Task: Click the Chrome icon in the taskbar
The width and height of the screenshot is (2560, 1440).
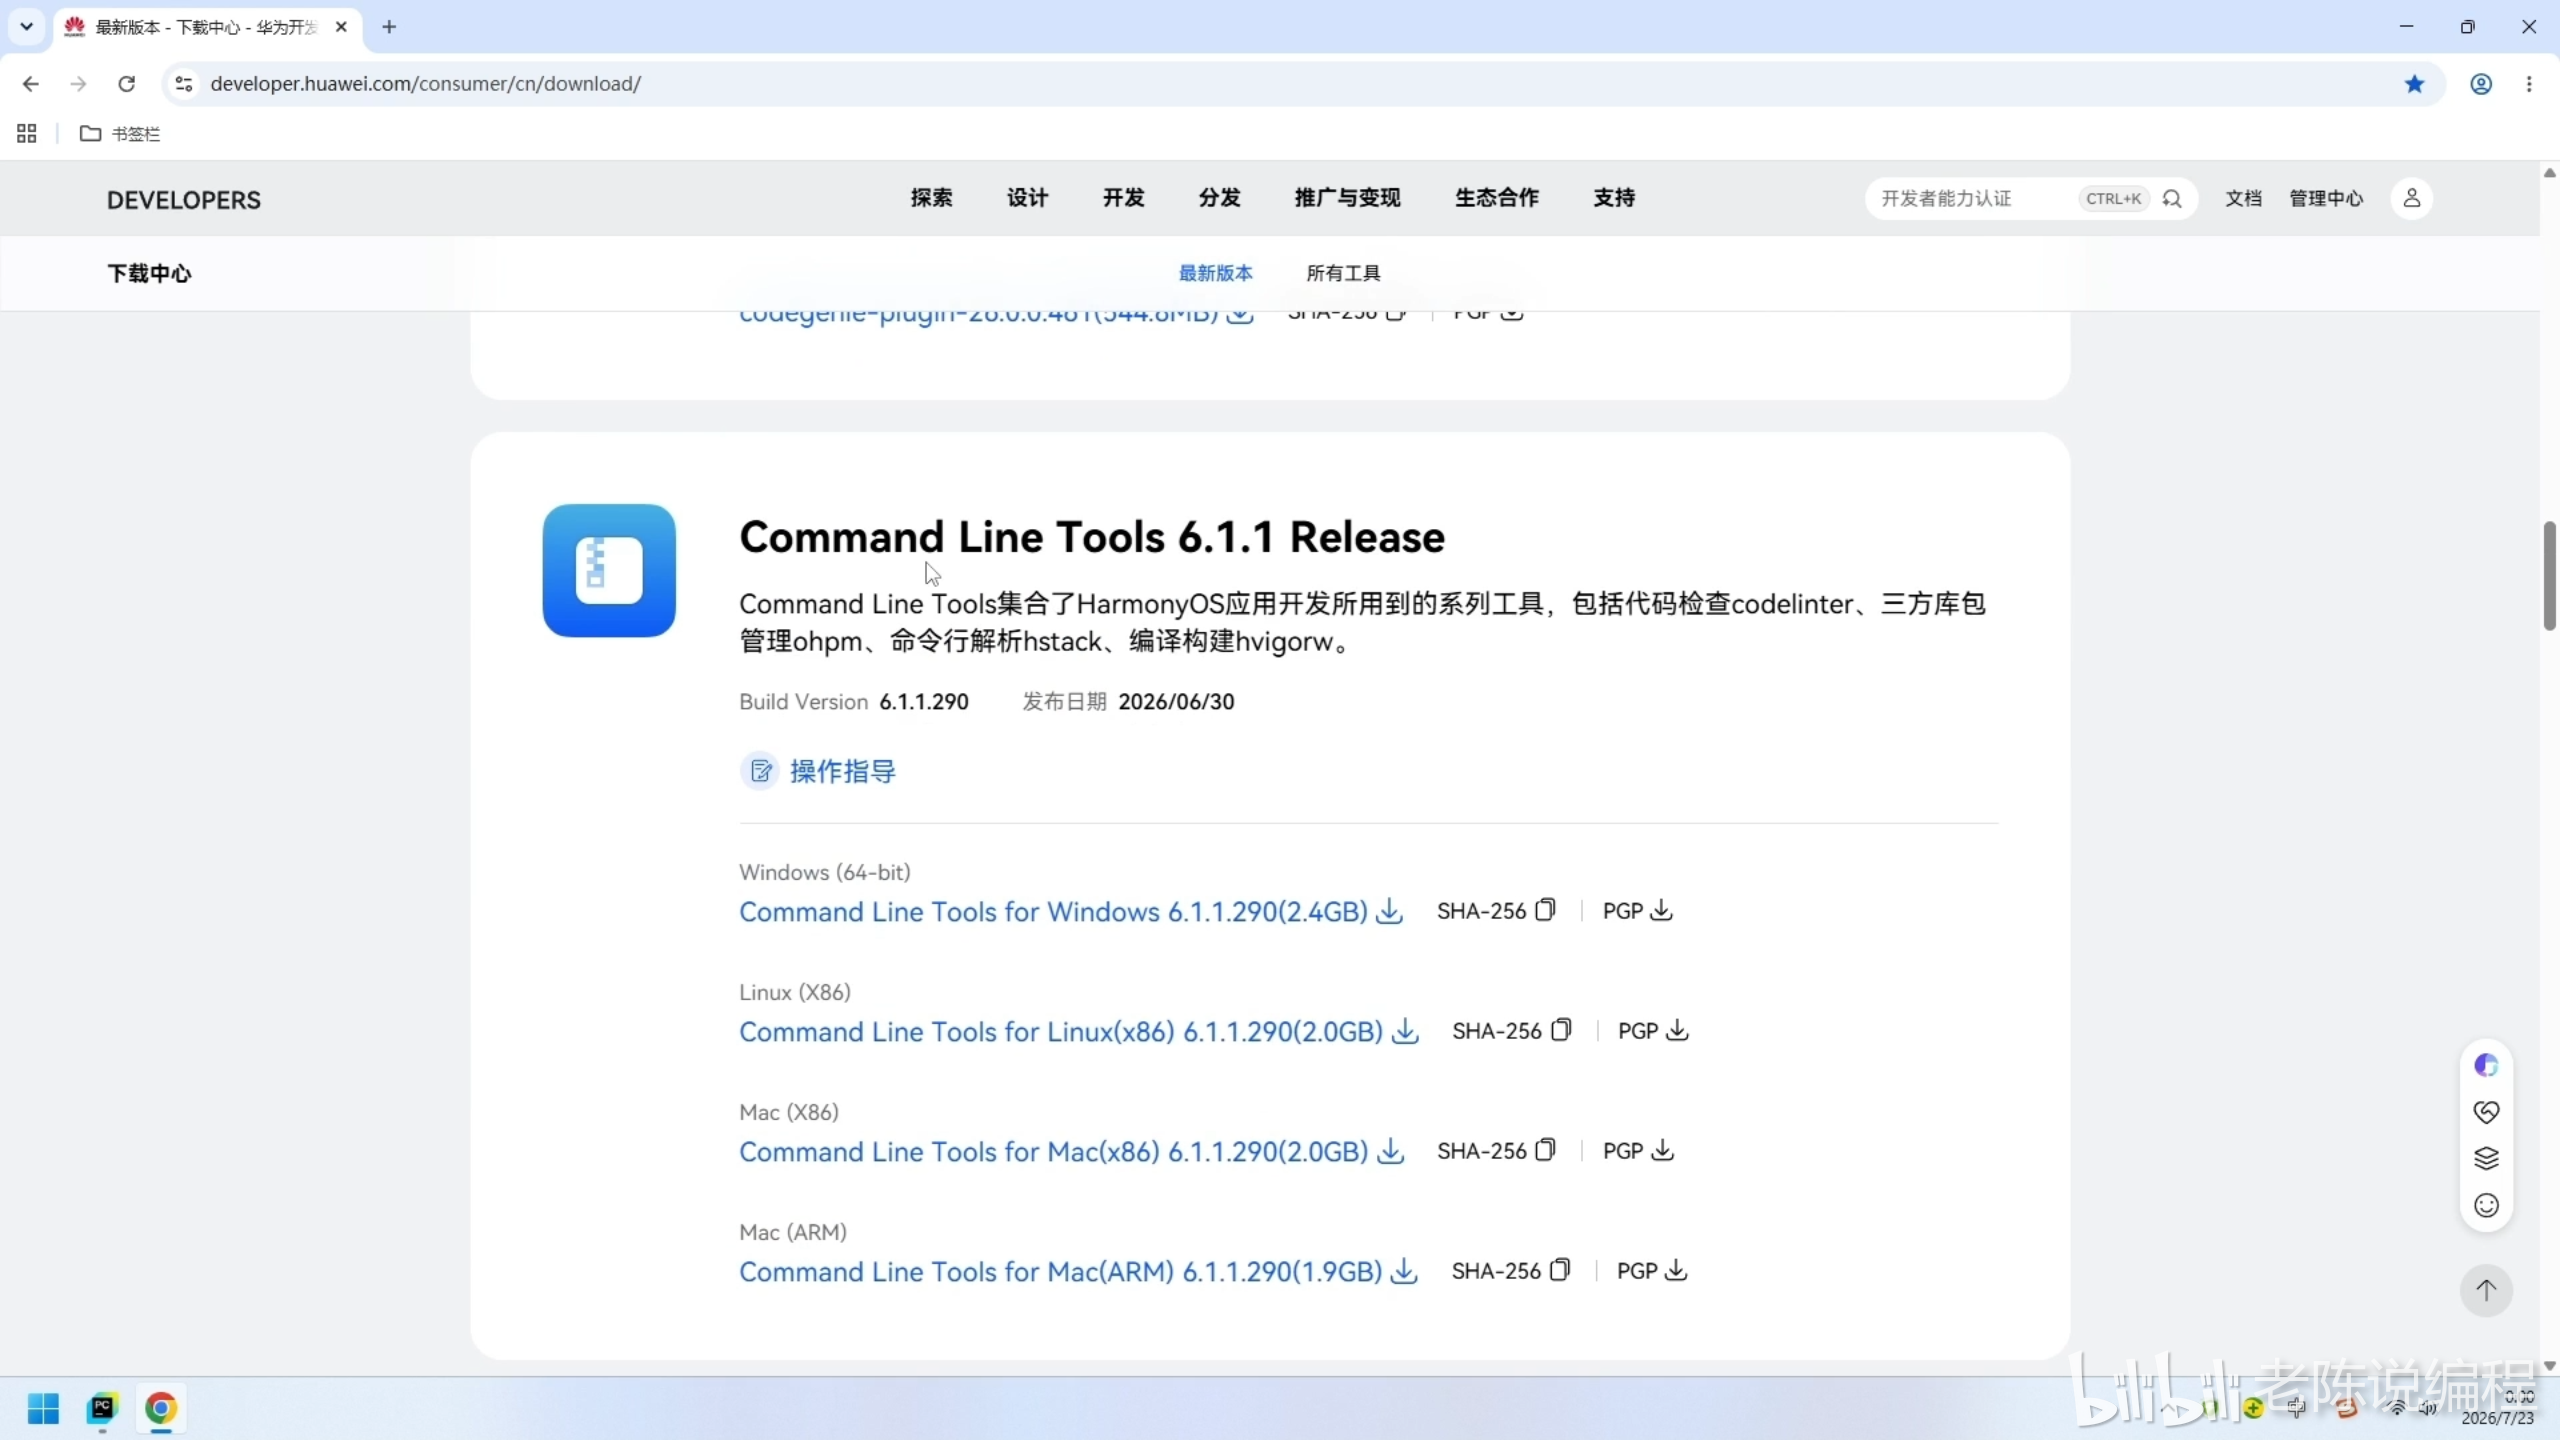Action: (x=161, y=1409)
